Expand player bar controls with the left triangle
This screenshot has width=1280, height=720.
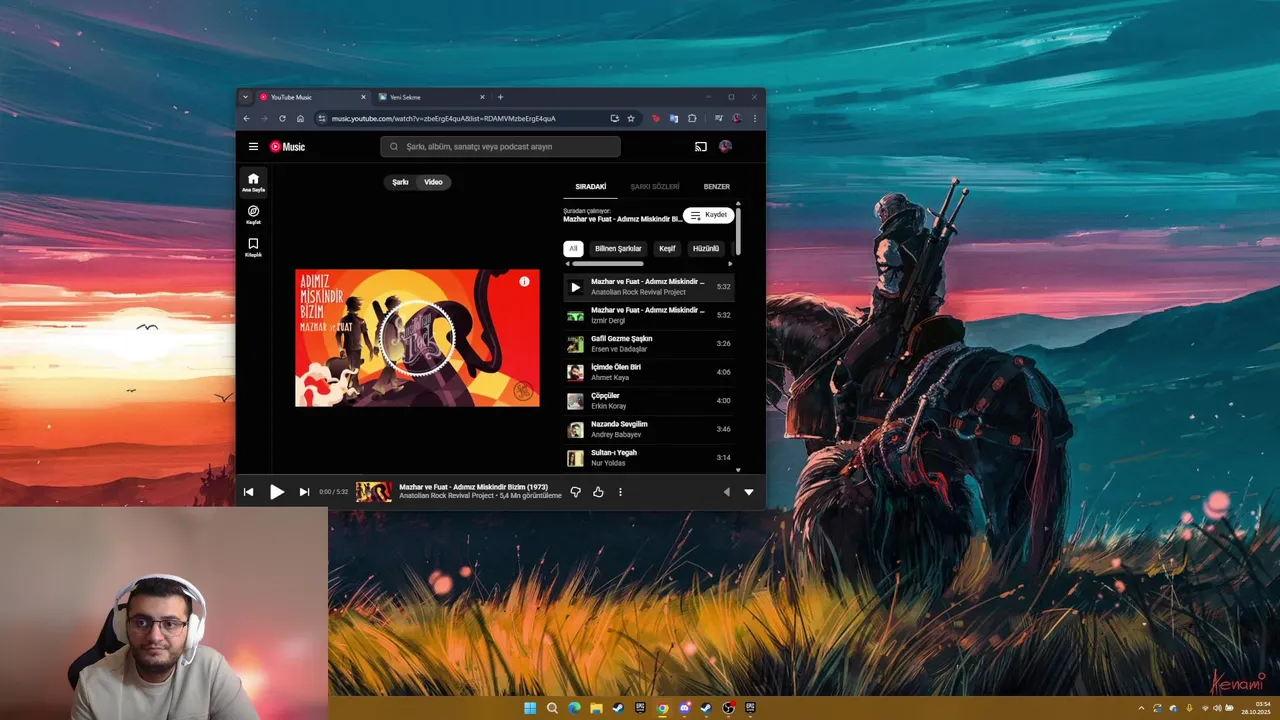tap(726, 492)
